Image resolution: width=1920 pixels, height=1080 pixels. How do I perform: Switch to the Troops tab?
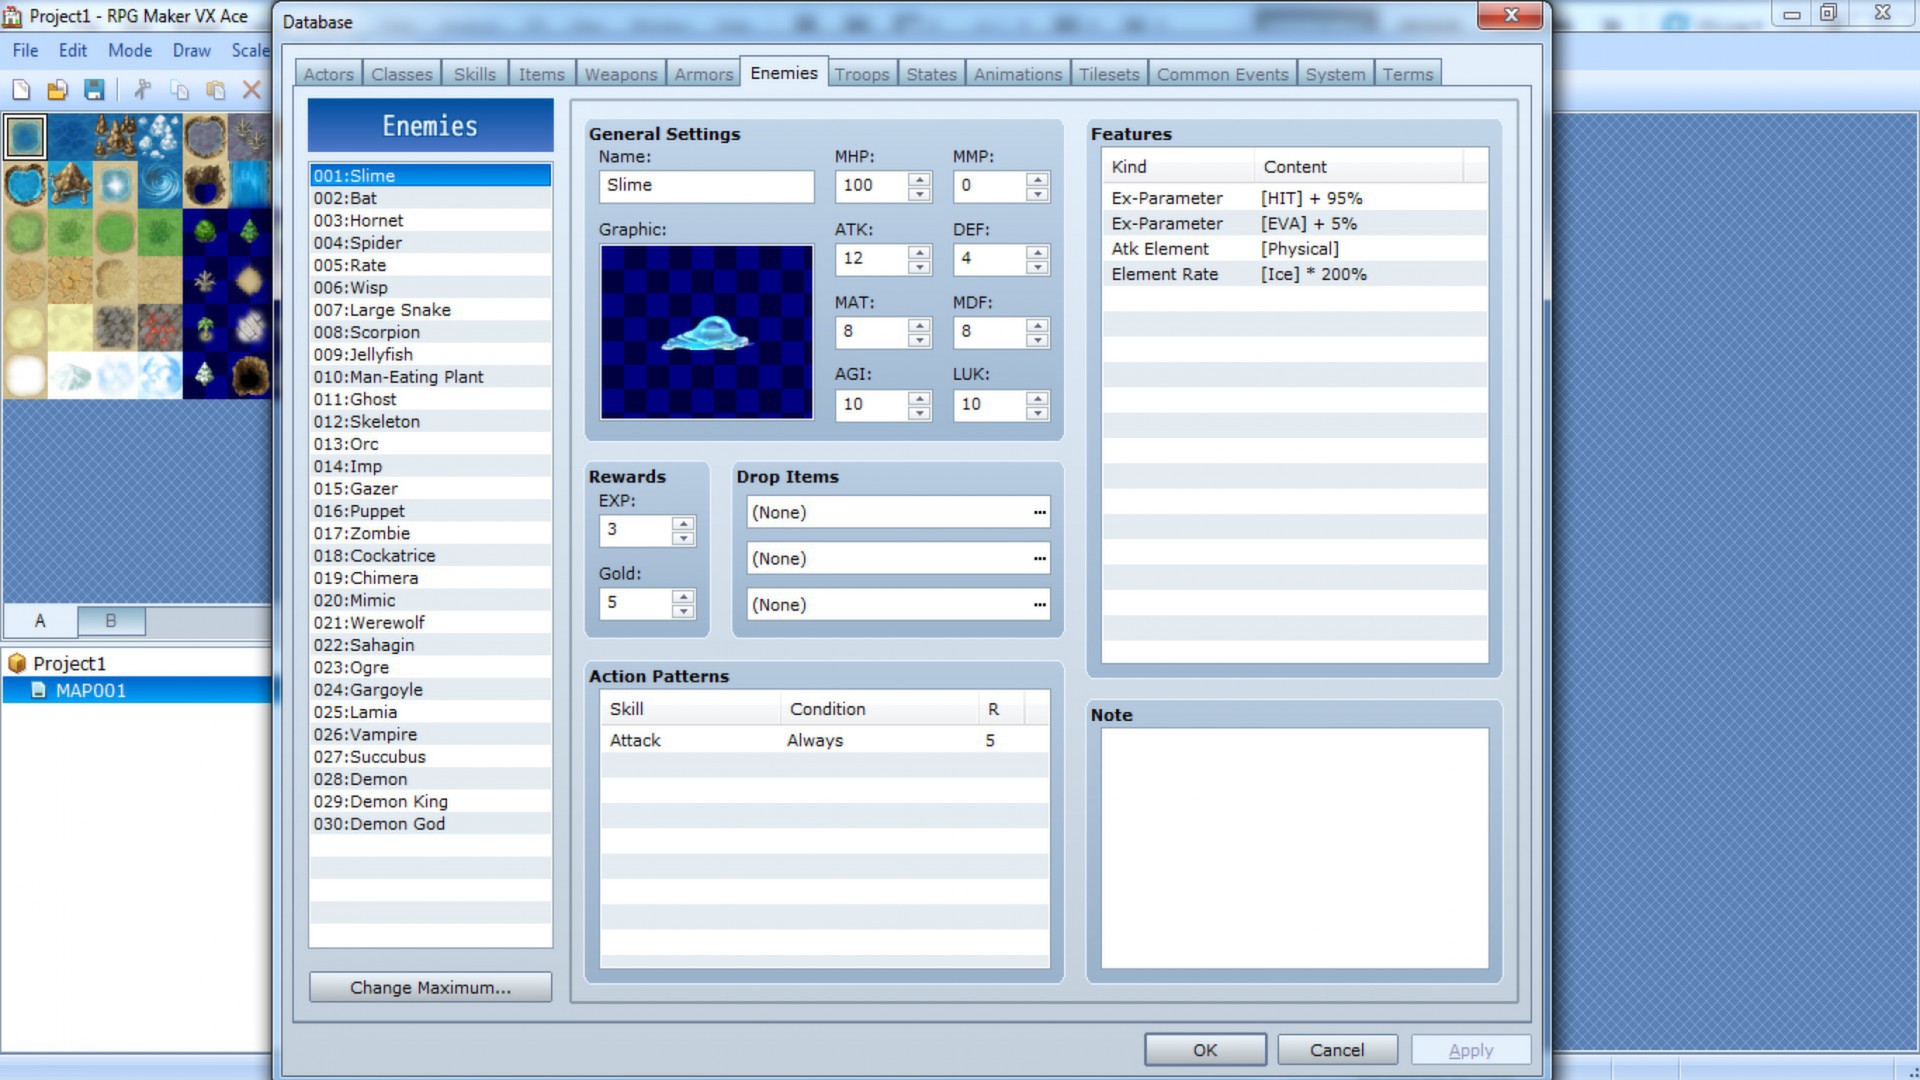click(862, 73)
